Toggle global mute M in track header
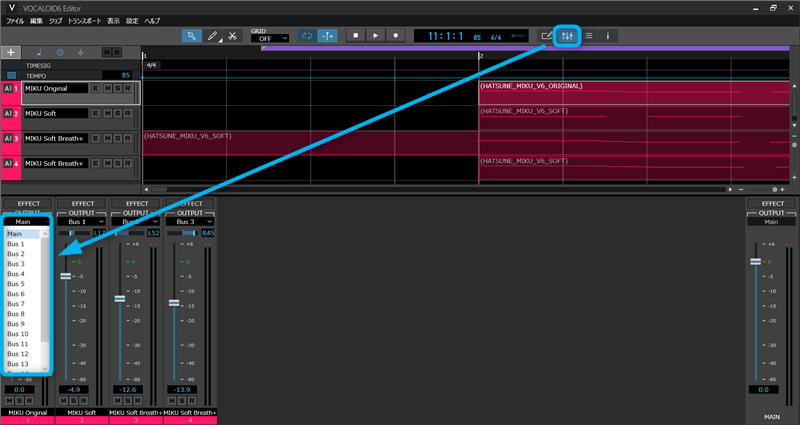This screenshot has height=425, width=800. click(x=107, y=53)
